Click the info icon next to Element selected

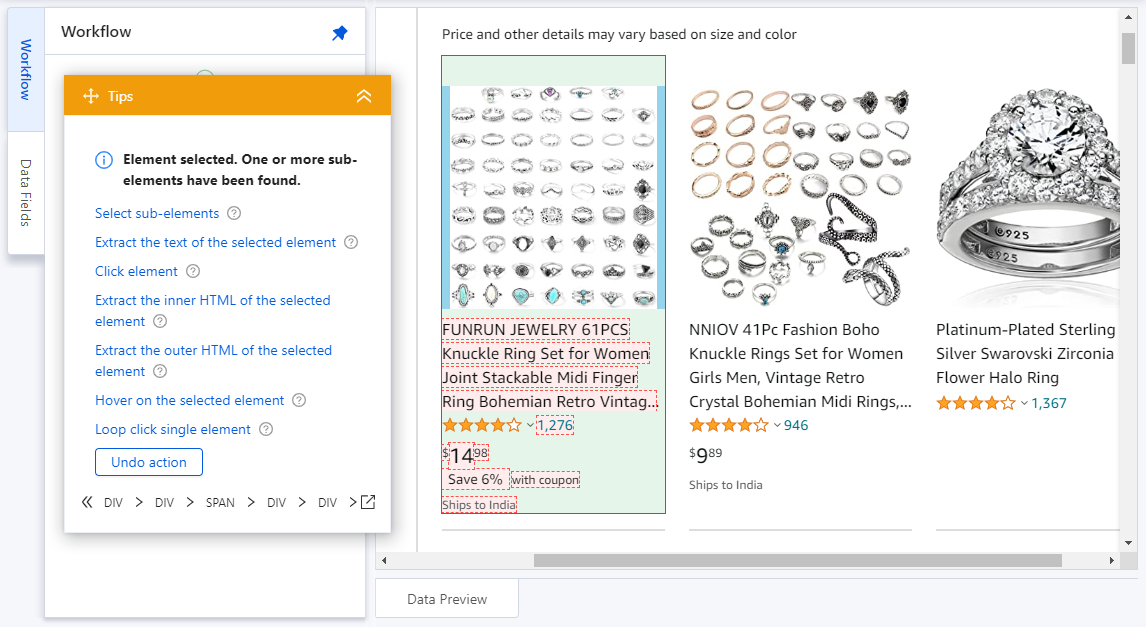point(104,160)
